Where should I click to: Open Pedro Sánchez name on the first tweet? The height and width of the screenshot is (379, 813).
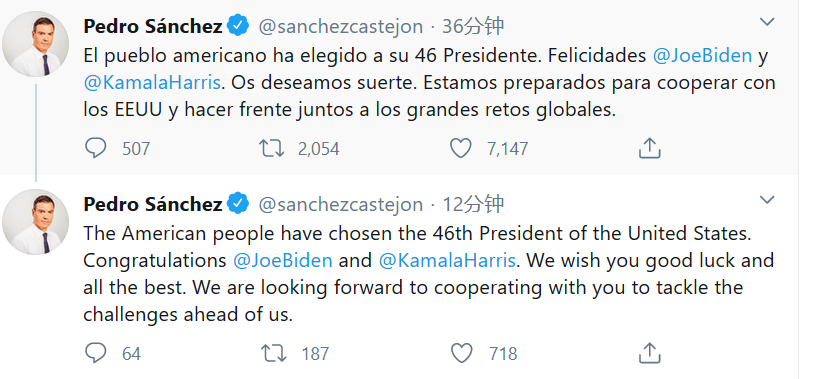[x=153, y=26]
